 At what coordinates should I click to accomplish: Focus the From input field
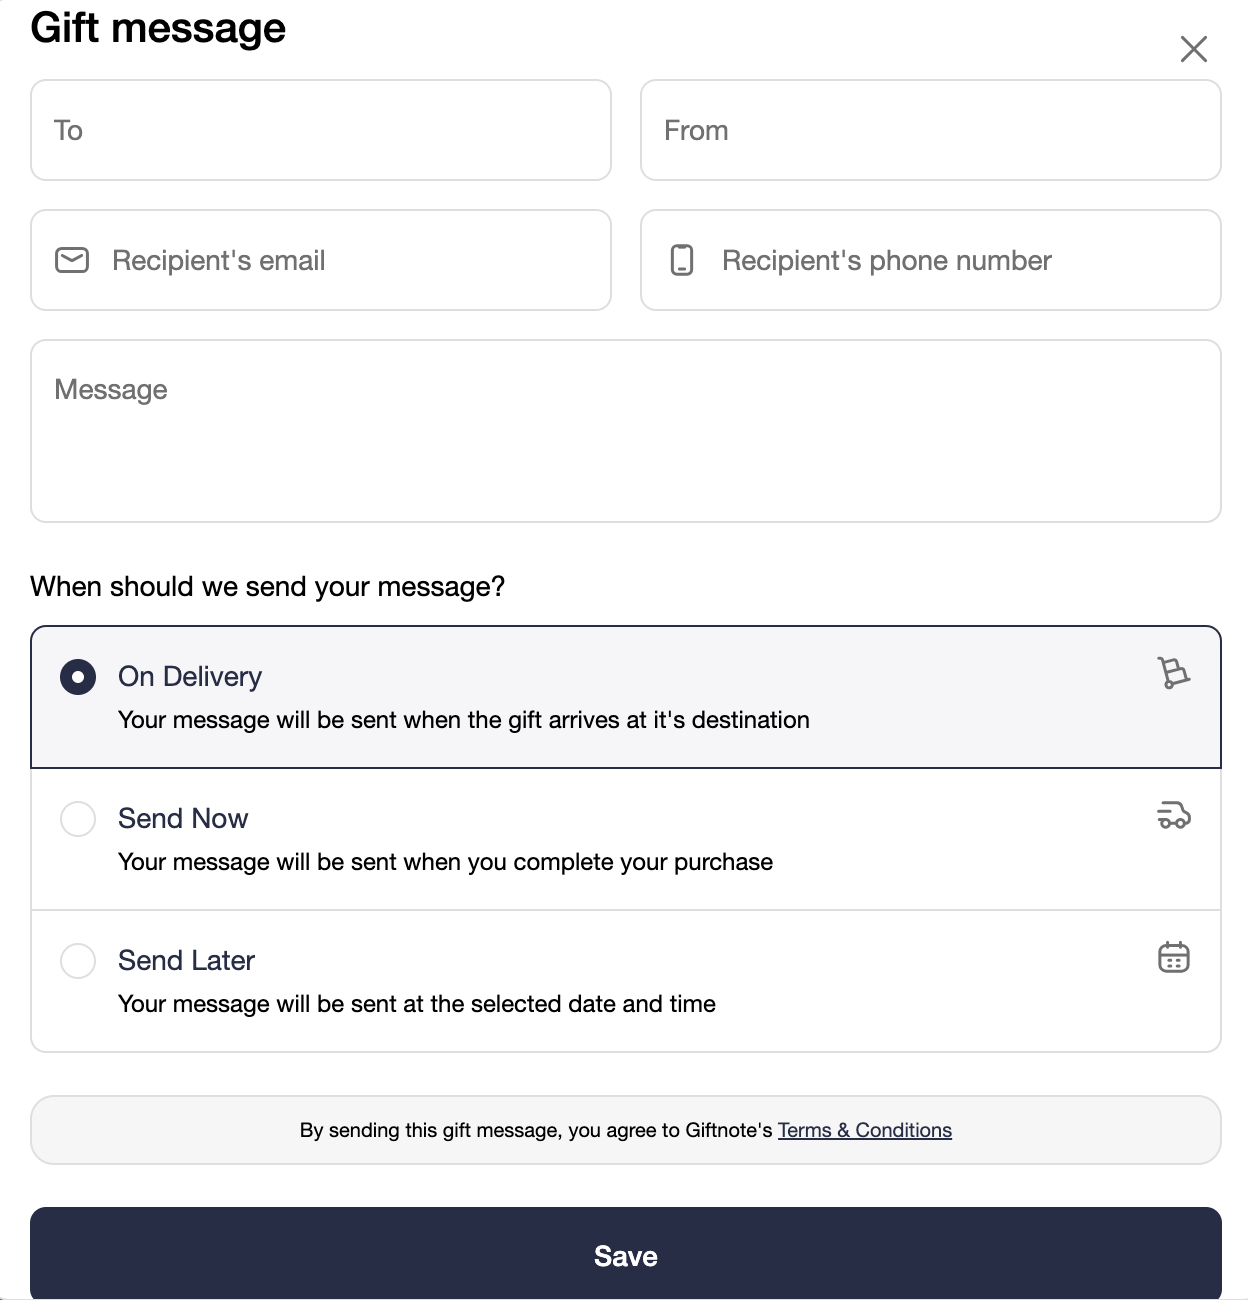coord(931,130)
